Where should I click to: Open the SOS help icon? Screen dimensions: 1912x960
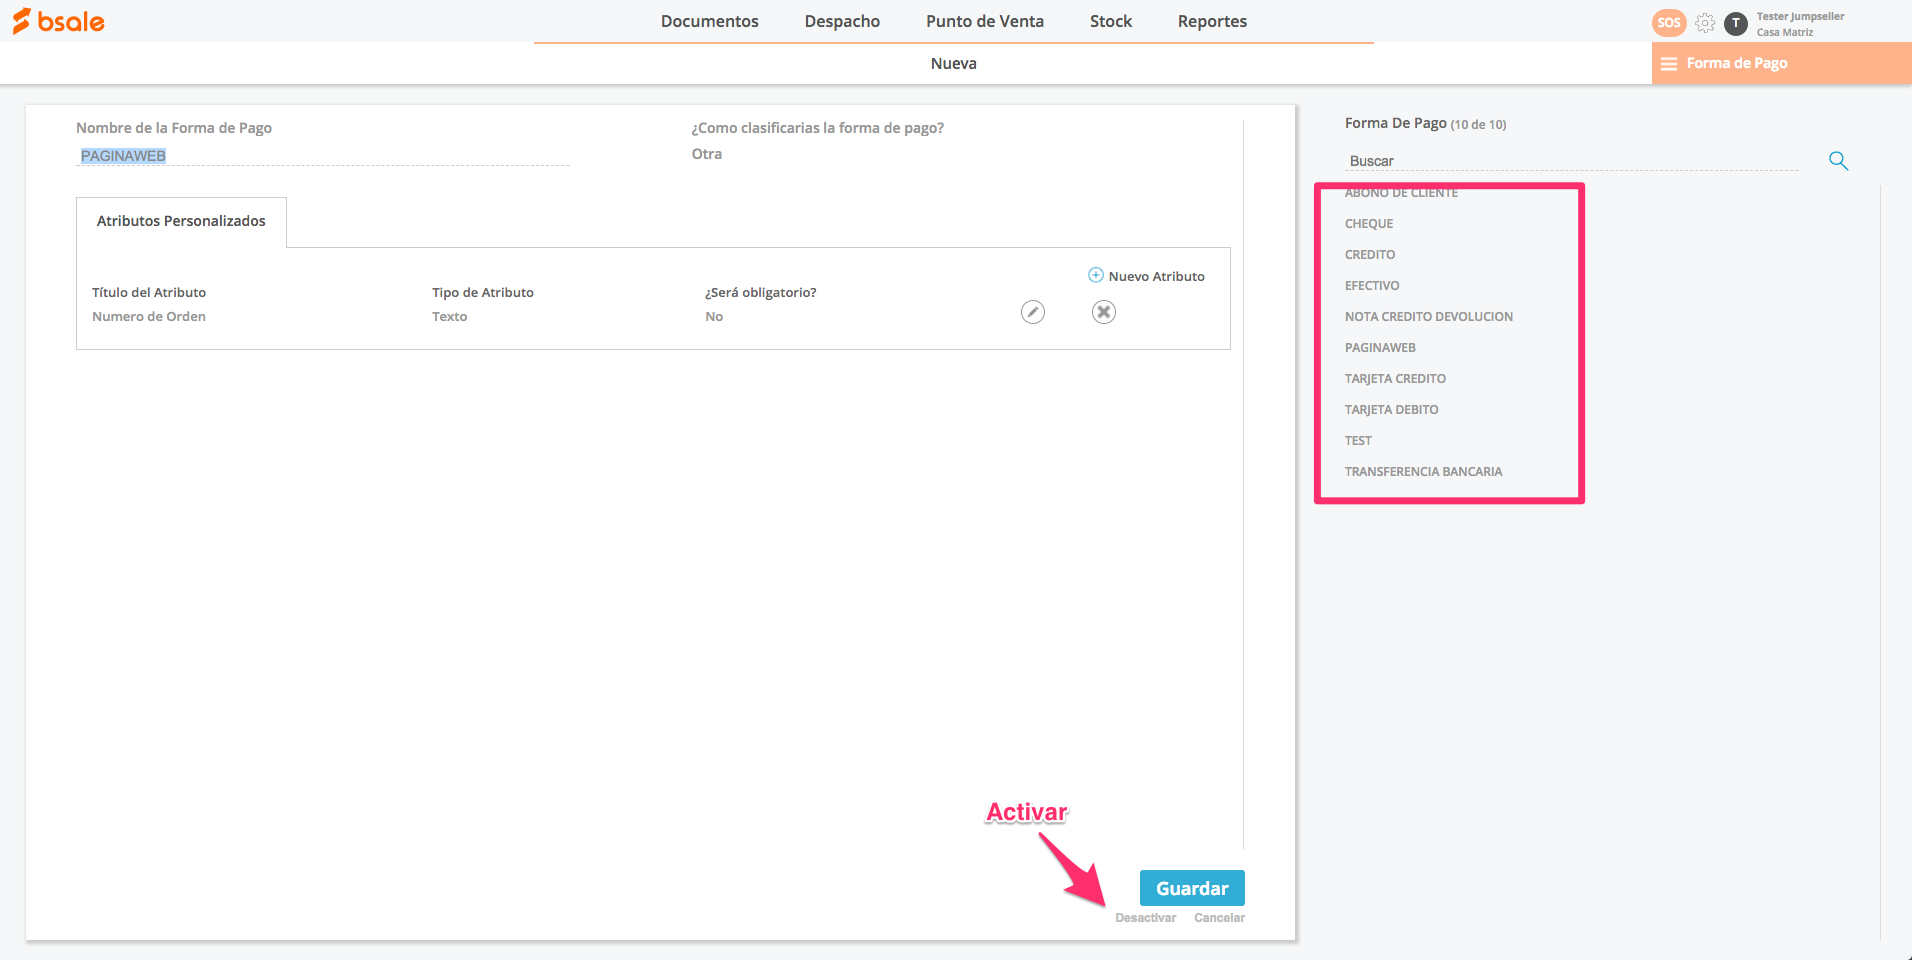[1669, 22]
